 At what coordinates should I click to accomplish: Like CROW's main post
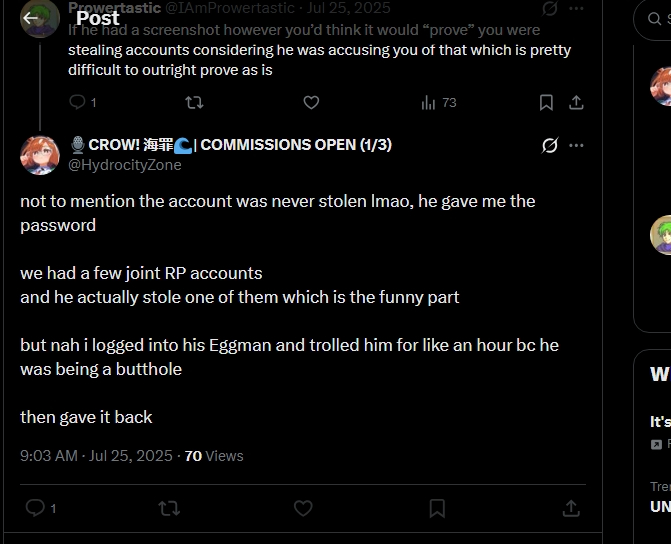(x=303, y=508)
